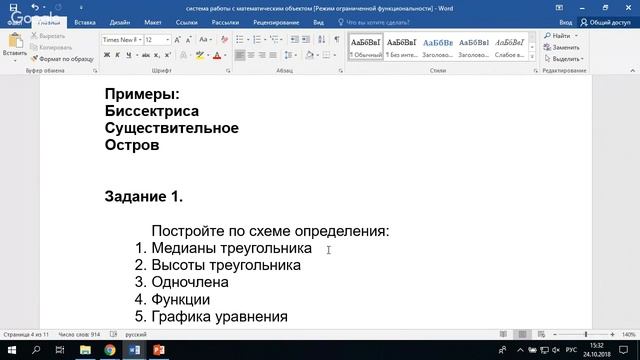Viewport: 640px width, 360px height.
Task: Save the document with the floppy disk icon
Action: pos(13,7)
